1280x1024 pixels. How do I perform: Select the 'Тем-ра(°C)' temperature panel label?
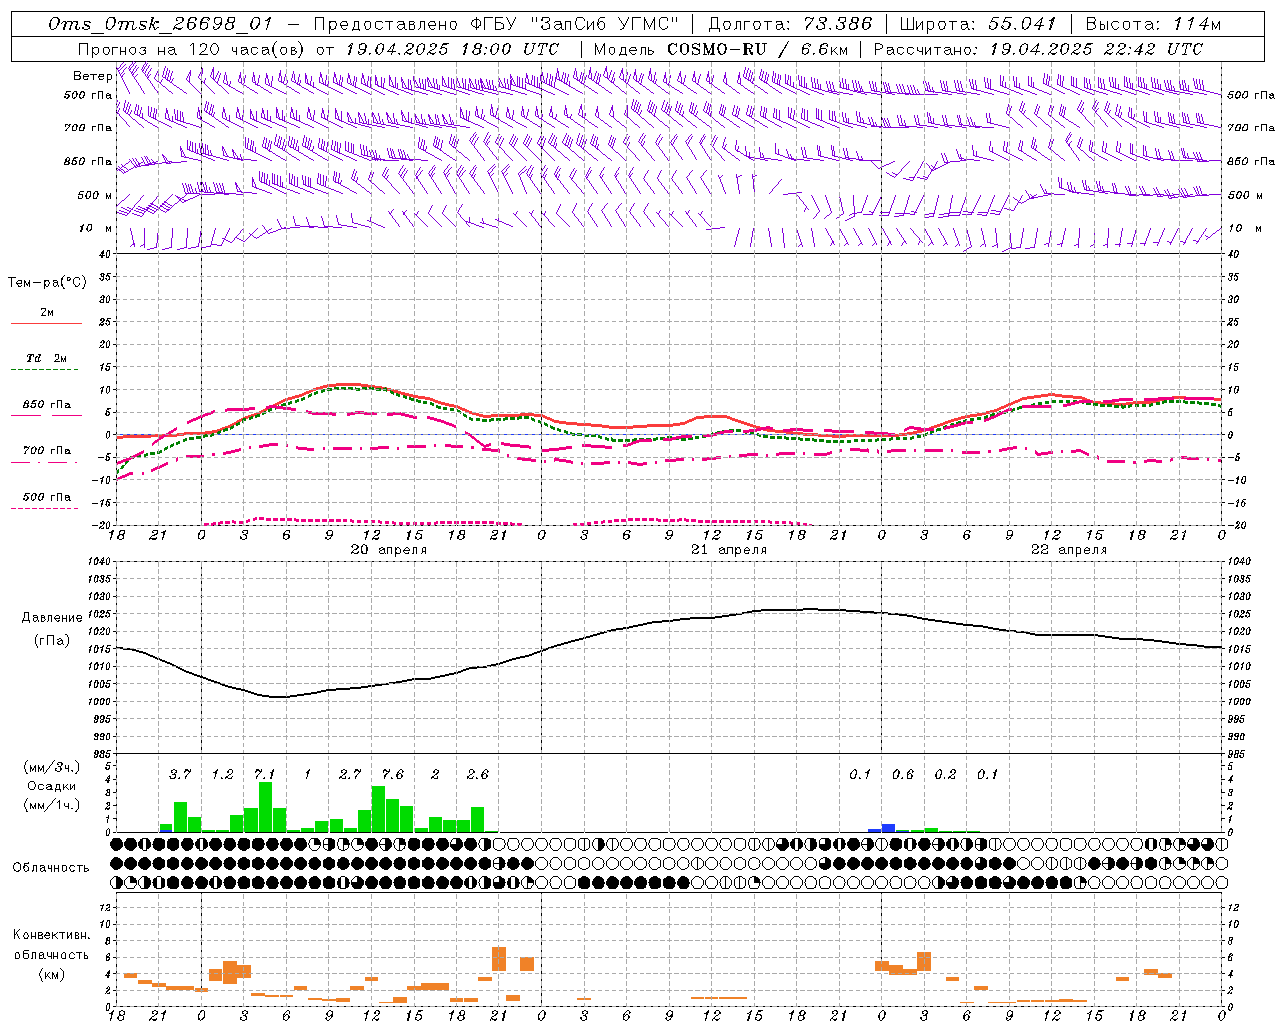[x=47, y=283]
